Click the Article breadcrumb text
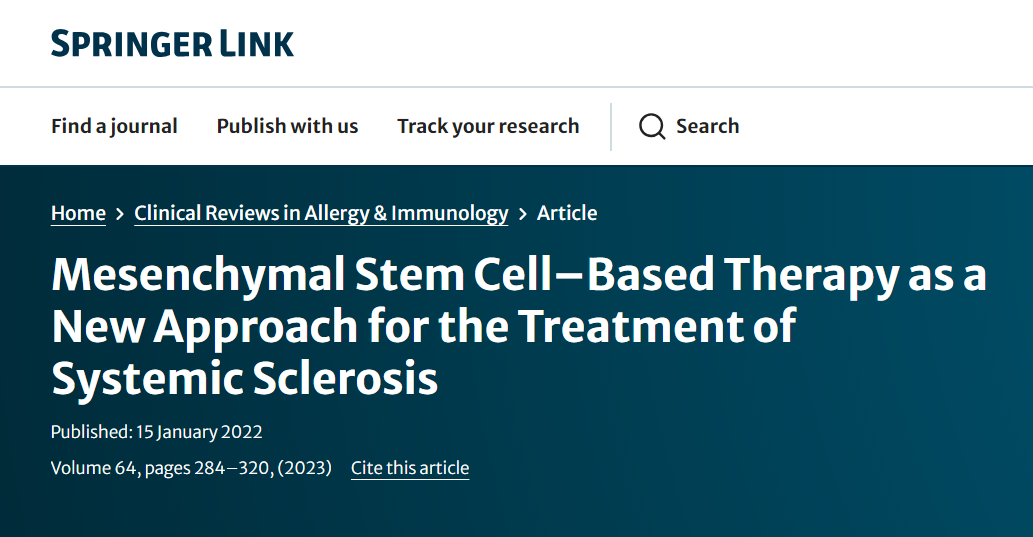1033x537 pixels. [567, 213]
